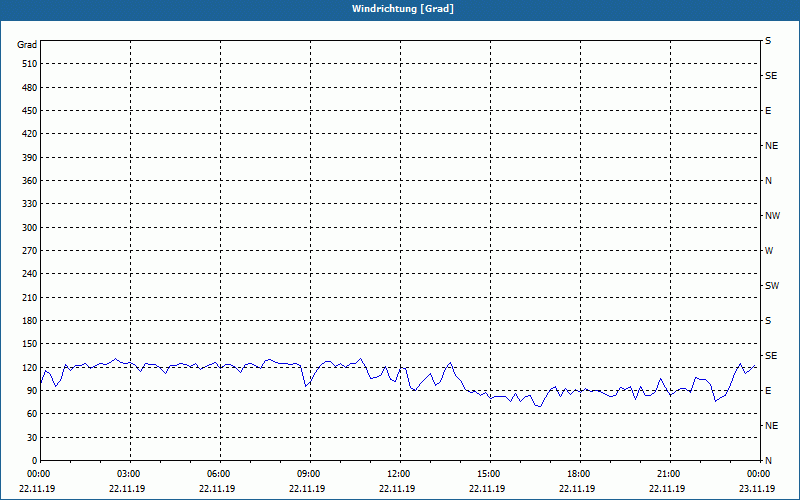800x500 pixels.
Task: Select the "22.11.19" date under 18:00
Action: tap(577, 488)
